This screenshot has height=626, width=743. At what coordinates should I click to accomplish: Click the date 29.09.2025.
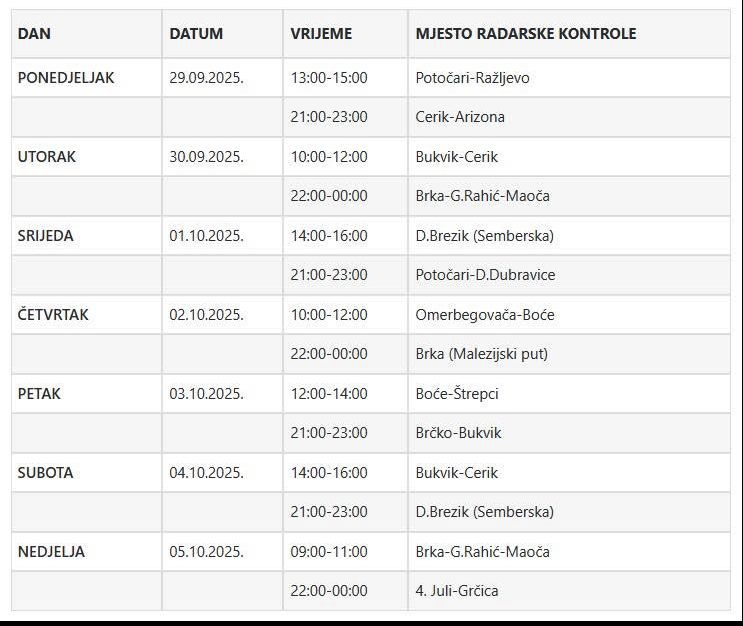point(207,78)
